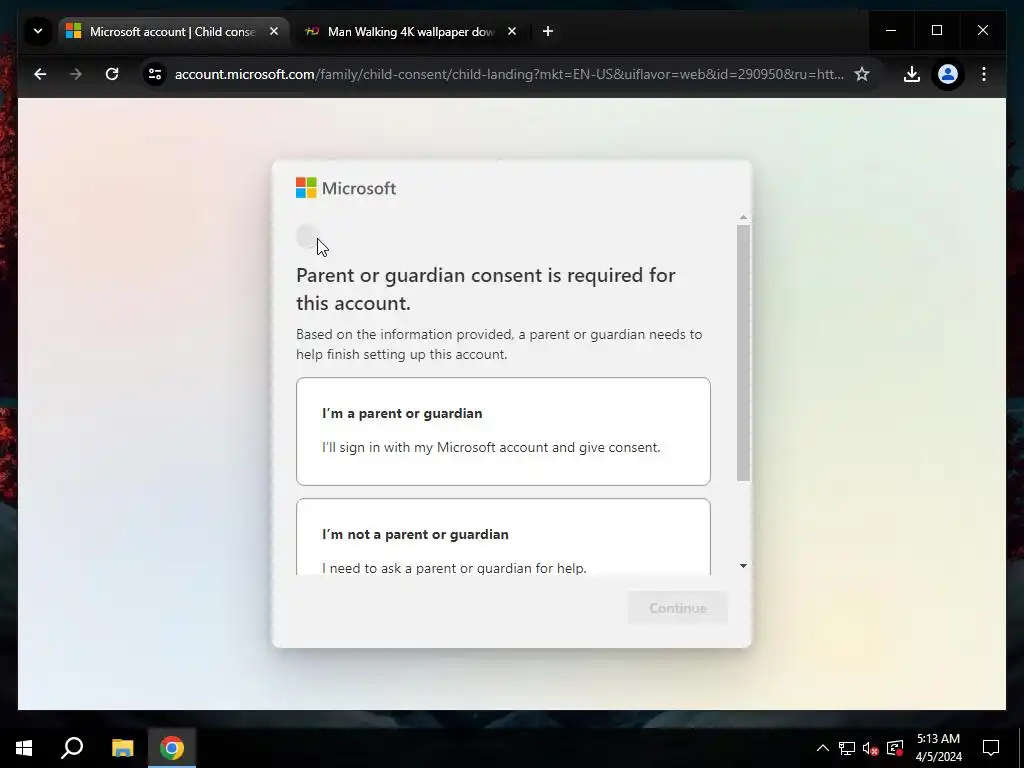
Task: Open the network tray icon
Action: (847, 748)
